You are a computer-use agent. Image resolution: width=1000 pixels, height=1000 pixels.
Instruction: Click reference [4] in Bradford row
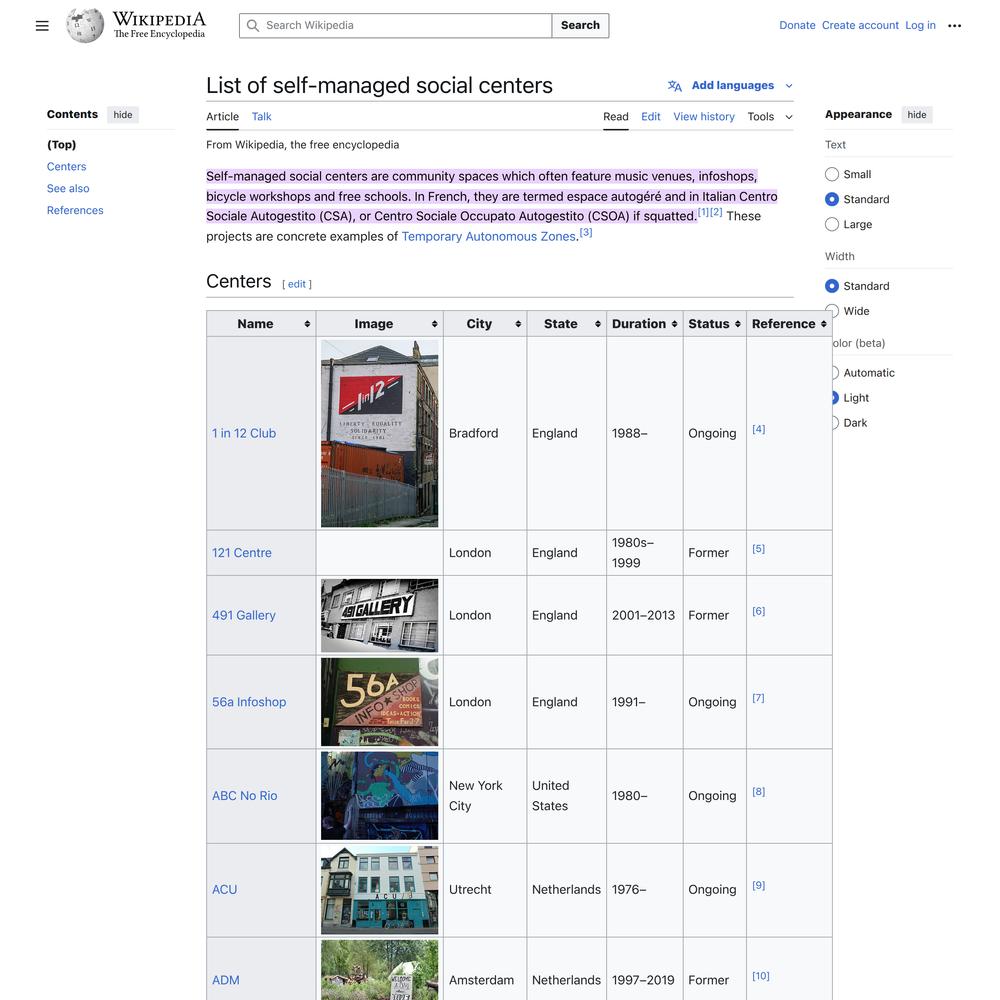coord(758,429)
